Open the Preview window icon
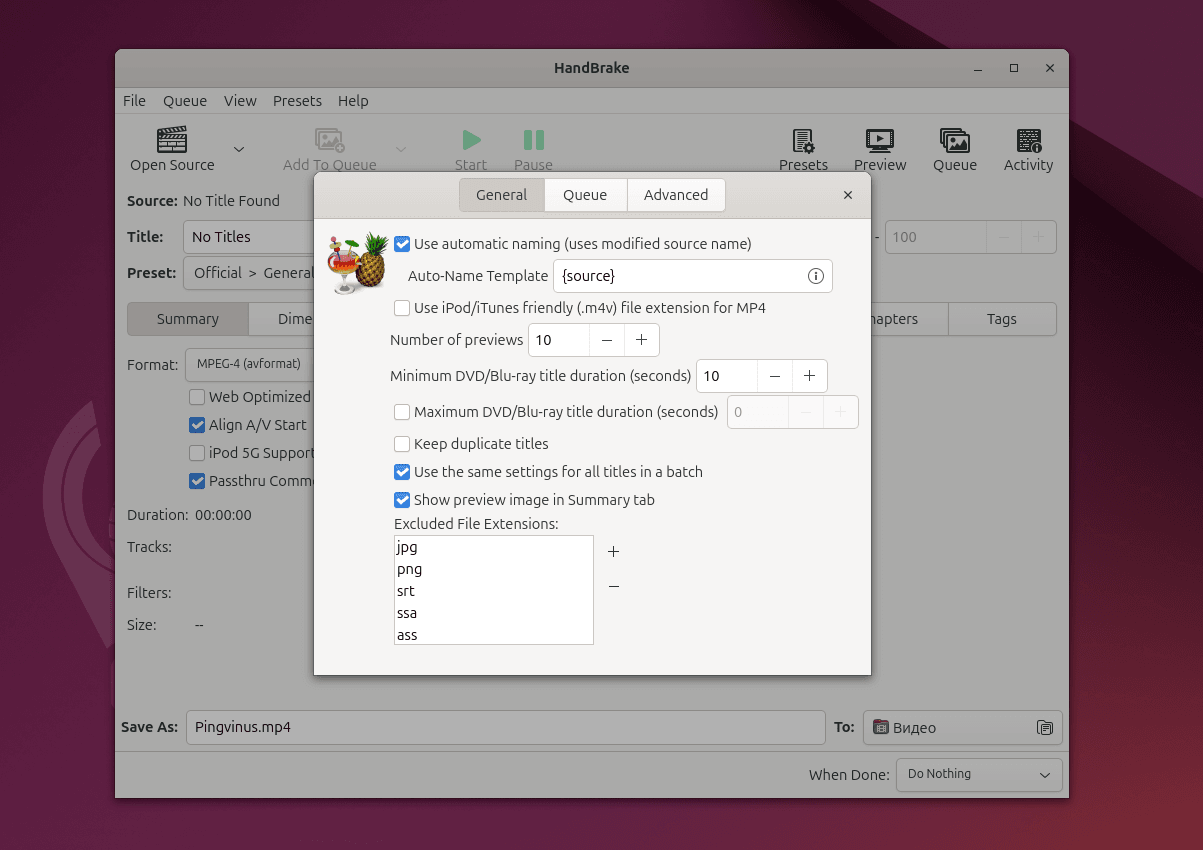Image resolution: width=1203 pixels, height=850 pixels. click(879, 141)
